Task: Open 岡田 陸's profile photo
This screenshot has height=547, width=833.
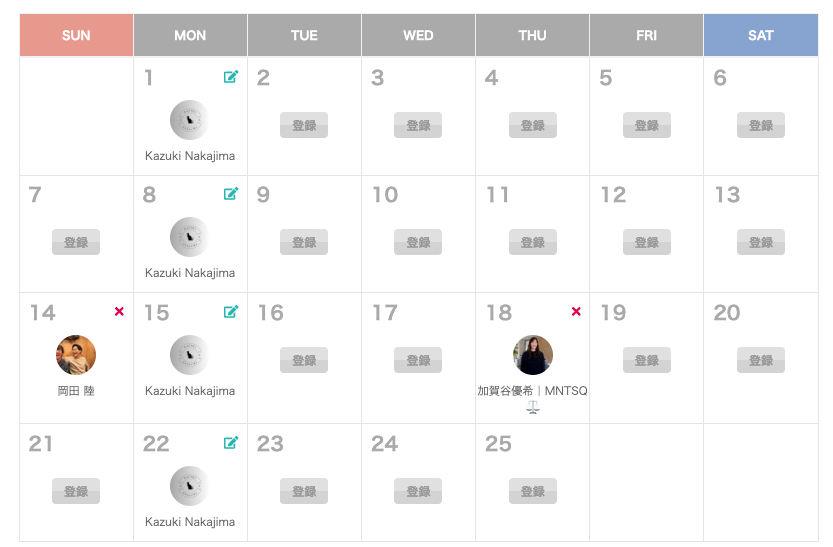Action: pyautogui.click(x=76, y=355)
